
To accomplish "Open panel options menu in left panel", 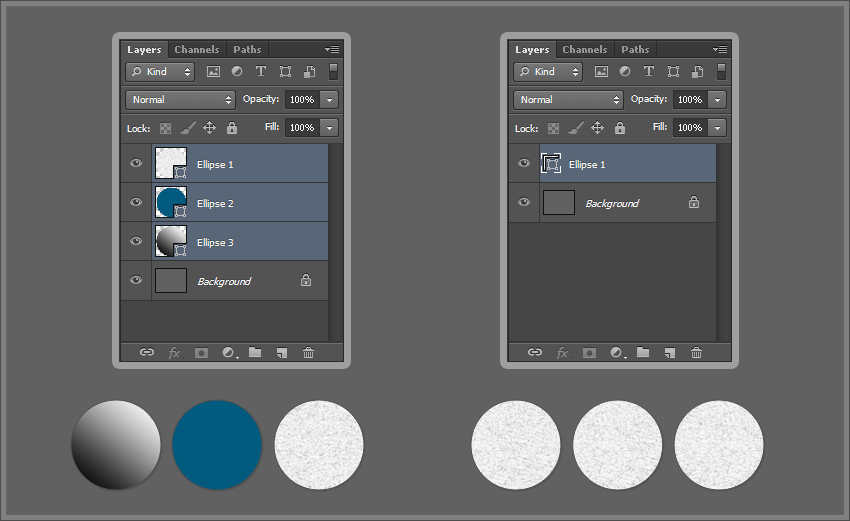I will [332, 49].
